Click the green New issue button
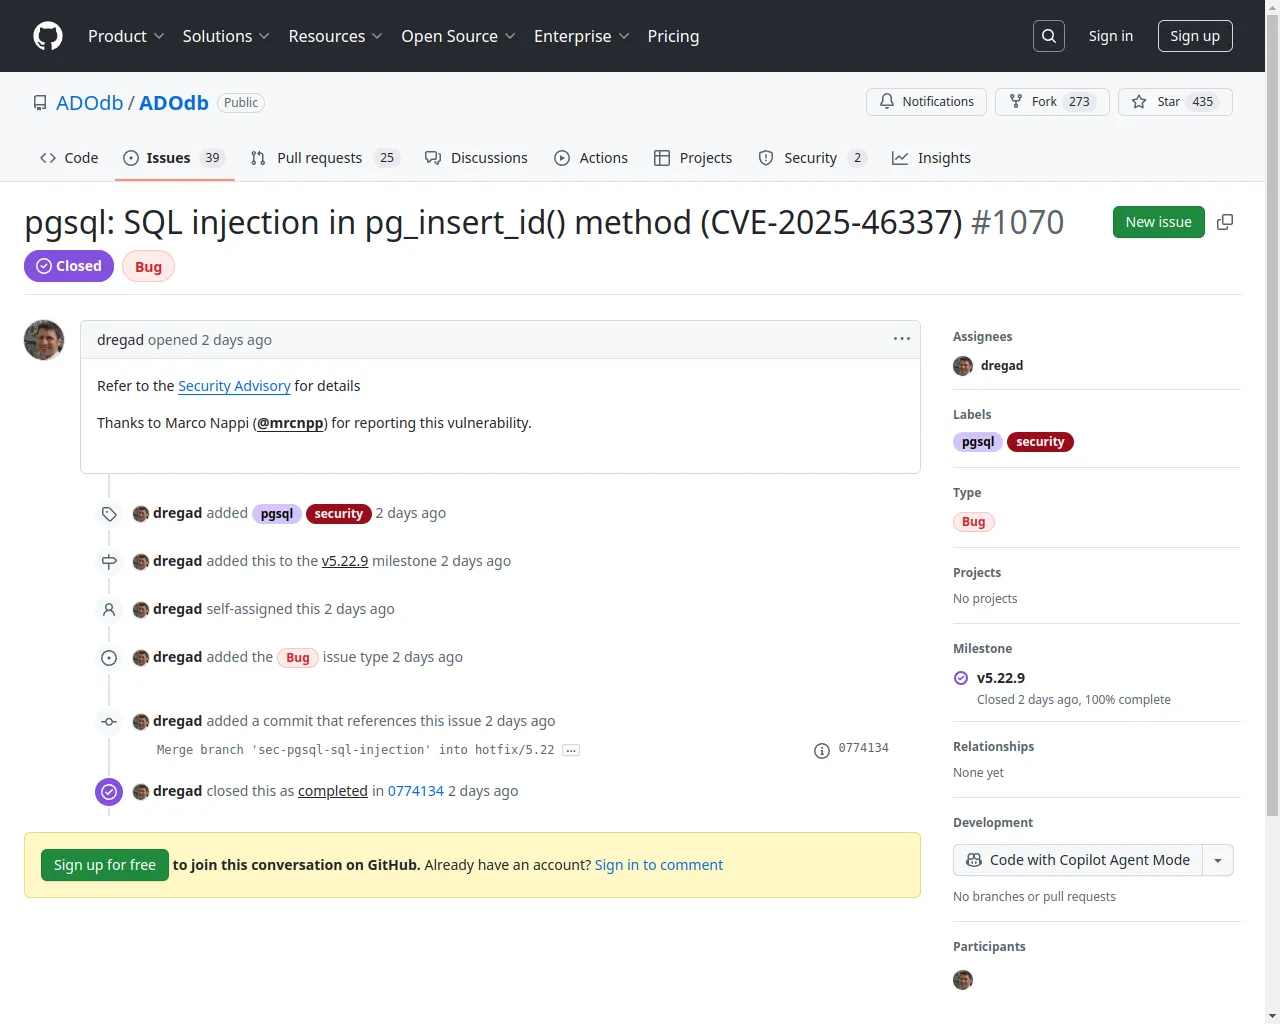The image size is (1280, 1024). pyautogui.click(x=1158, y=222)
